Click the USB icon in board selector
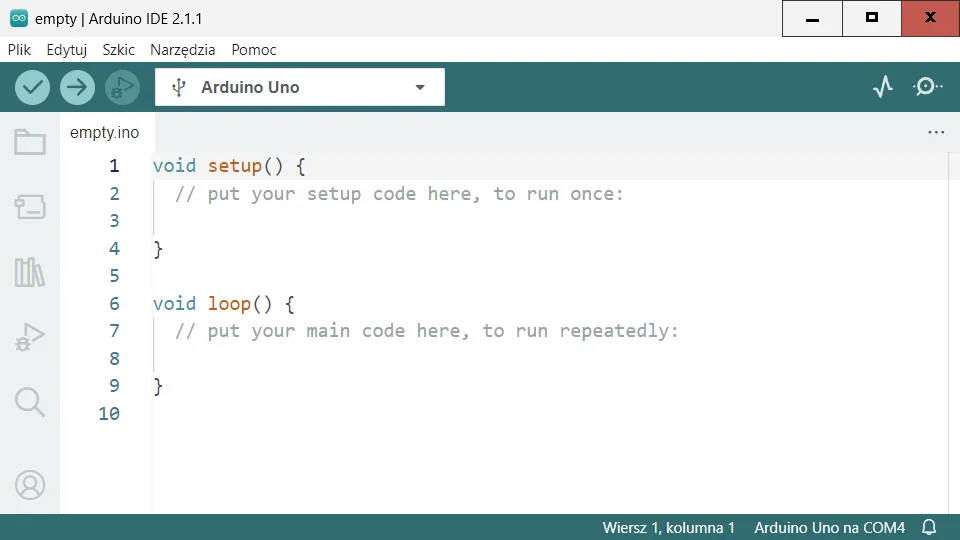 coord(178,87)
